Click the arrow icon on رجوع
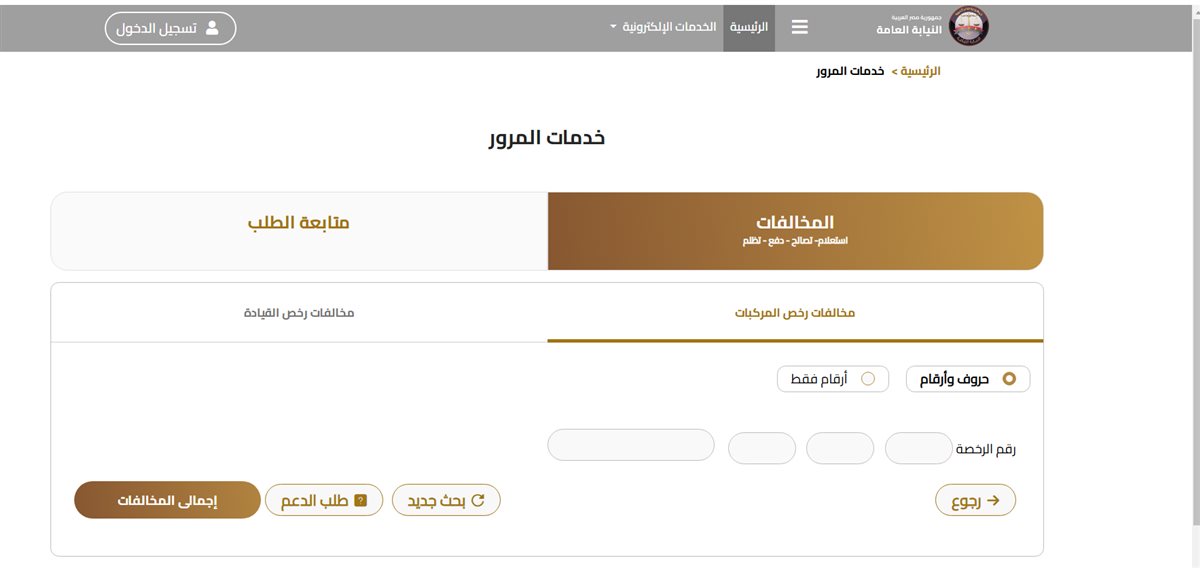This screenshot has height=568, width=1200. 993,500
